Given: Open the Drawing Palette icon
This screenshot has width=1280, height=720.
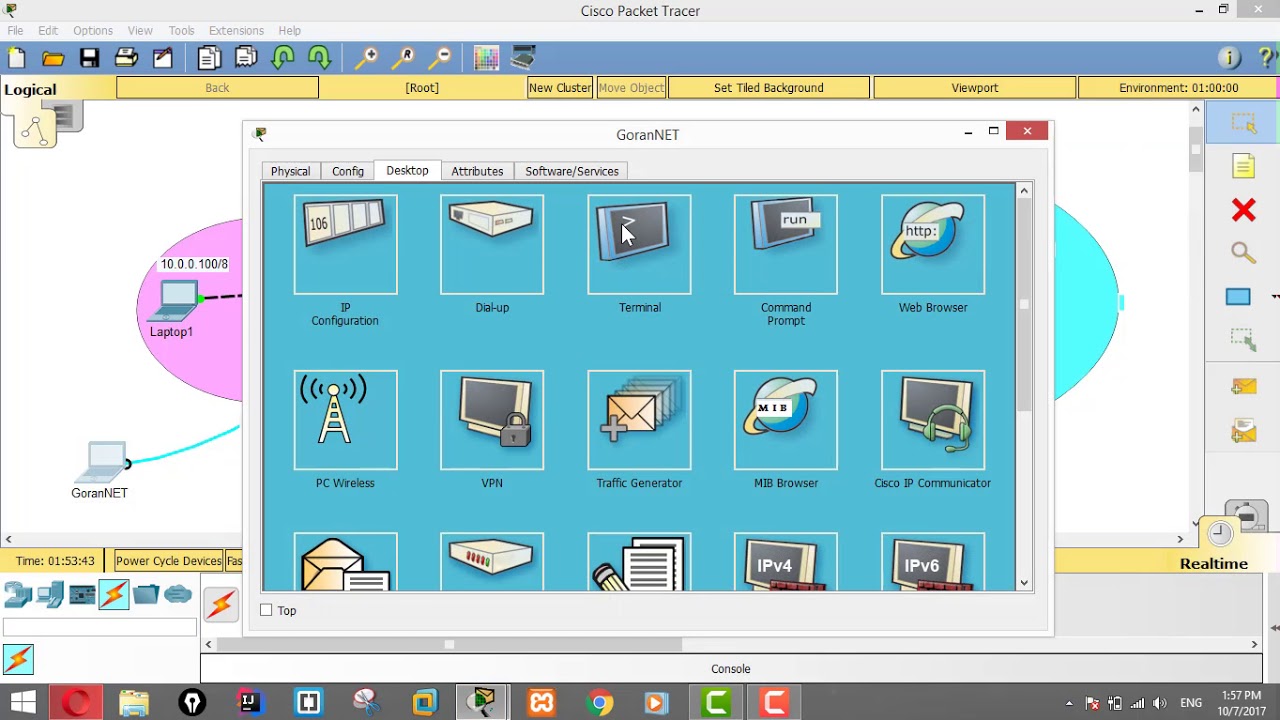Looking at the screenshot, I should click(486, 58).
